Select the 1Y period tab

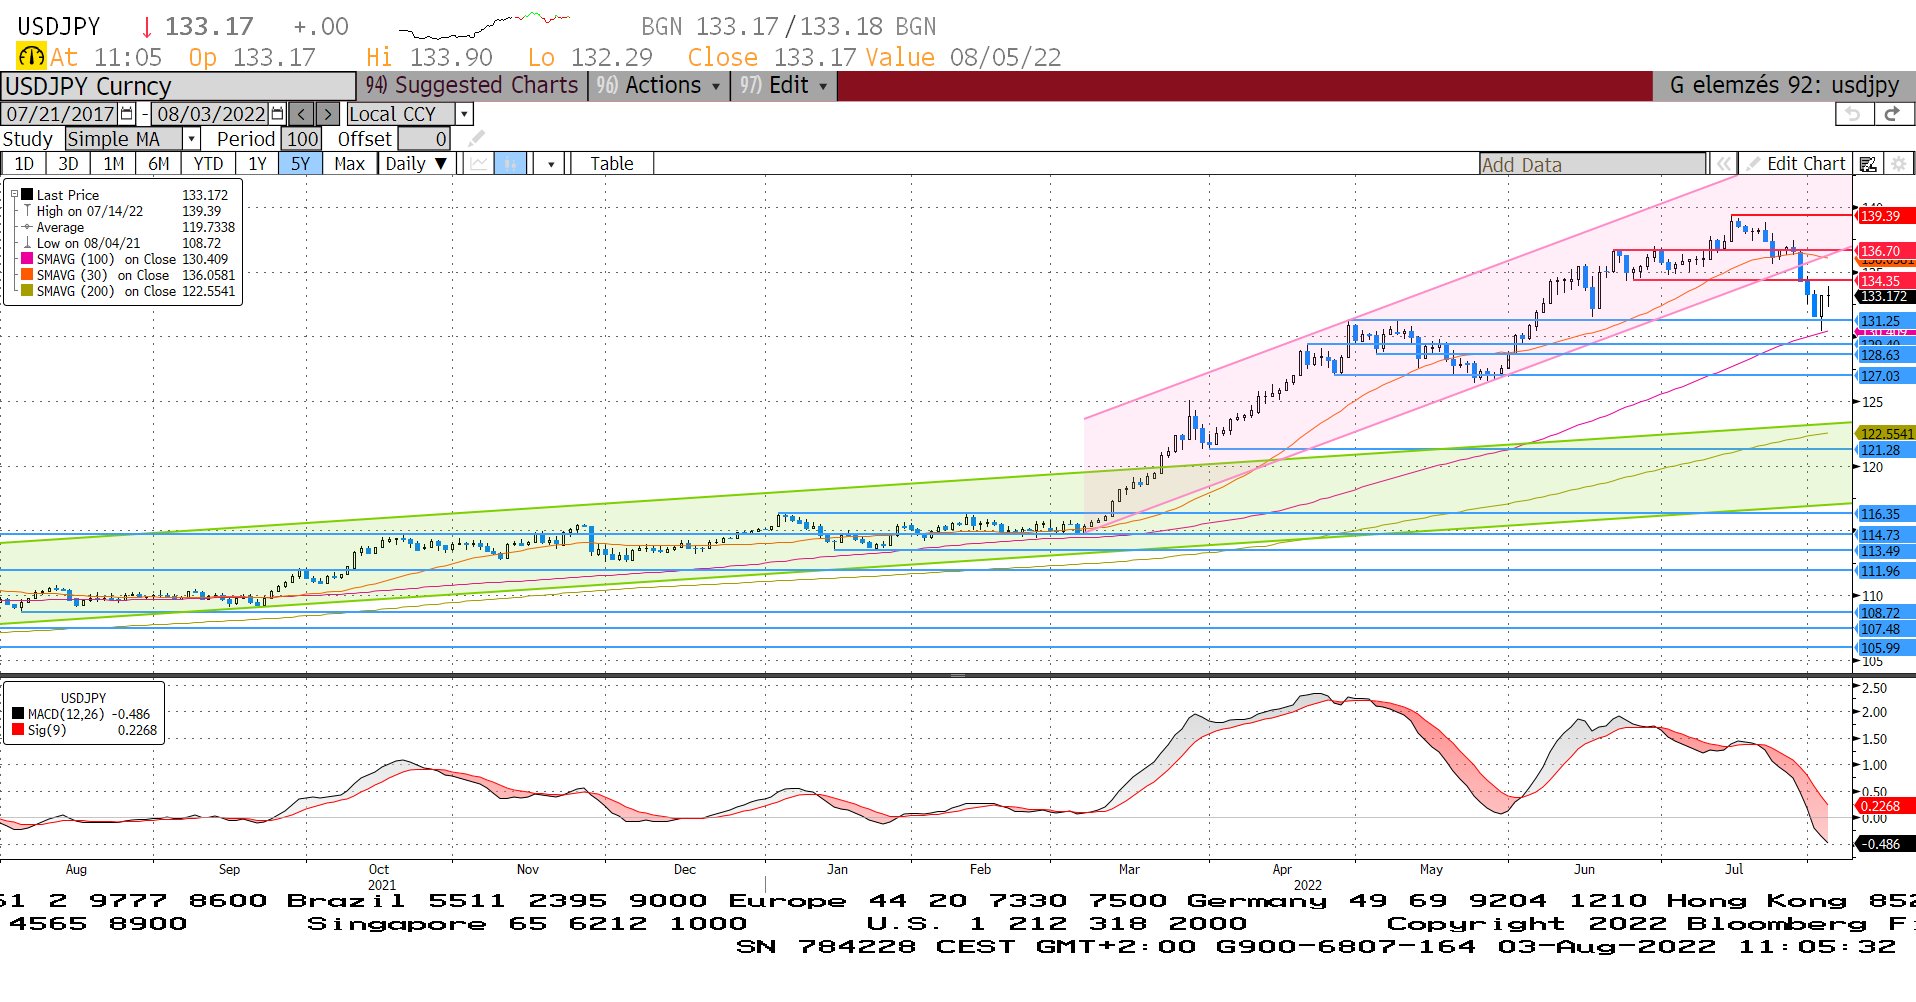pyautogui.click(x=257, y=164)
